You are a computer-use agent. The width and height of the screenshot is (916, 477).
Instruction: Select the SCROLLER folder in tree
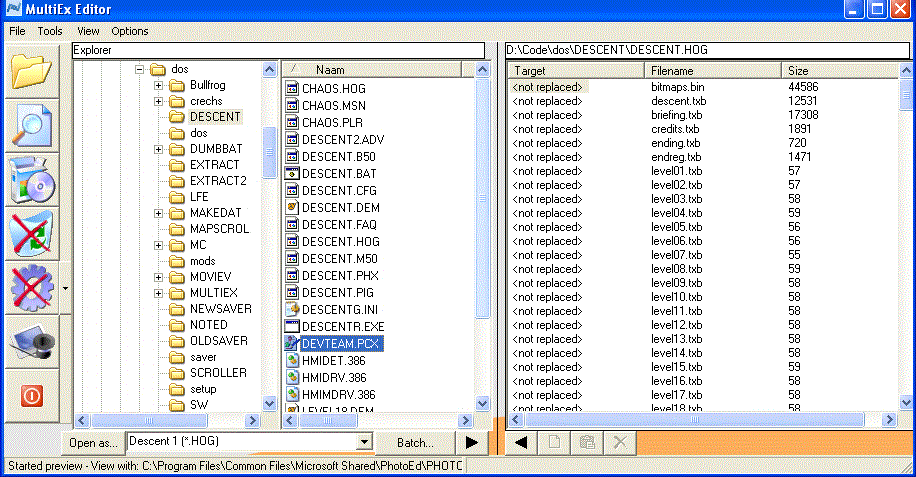[x=218, y=372]
